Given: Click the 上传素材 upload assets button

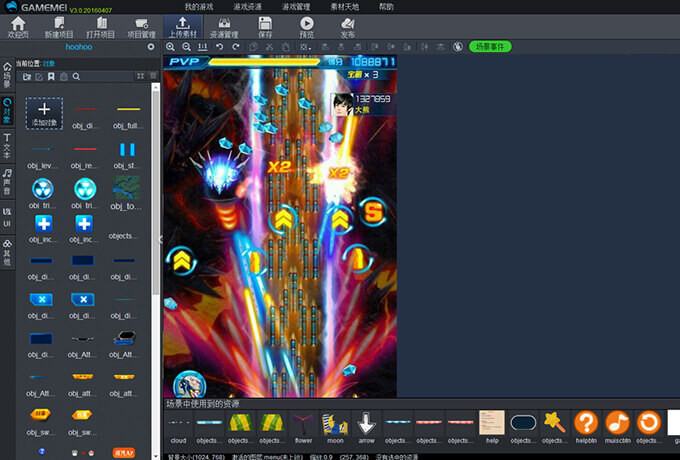Looking at the screenshot, I should pos(183,27).
